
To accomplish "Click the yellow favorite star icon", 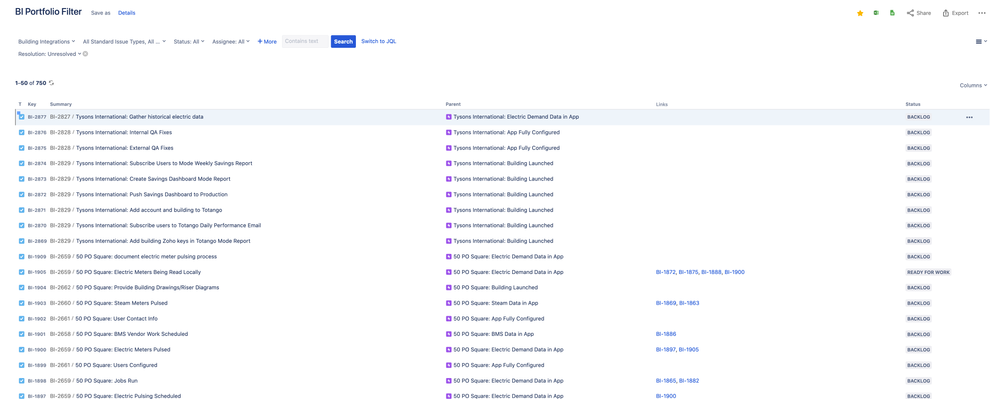I will click(x=860, y=13).
